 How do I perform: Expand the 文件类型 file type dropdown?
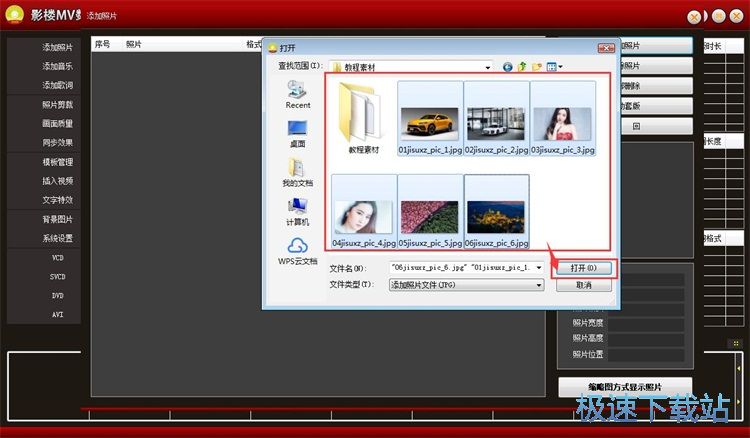click(539, 285)
